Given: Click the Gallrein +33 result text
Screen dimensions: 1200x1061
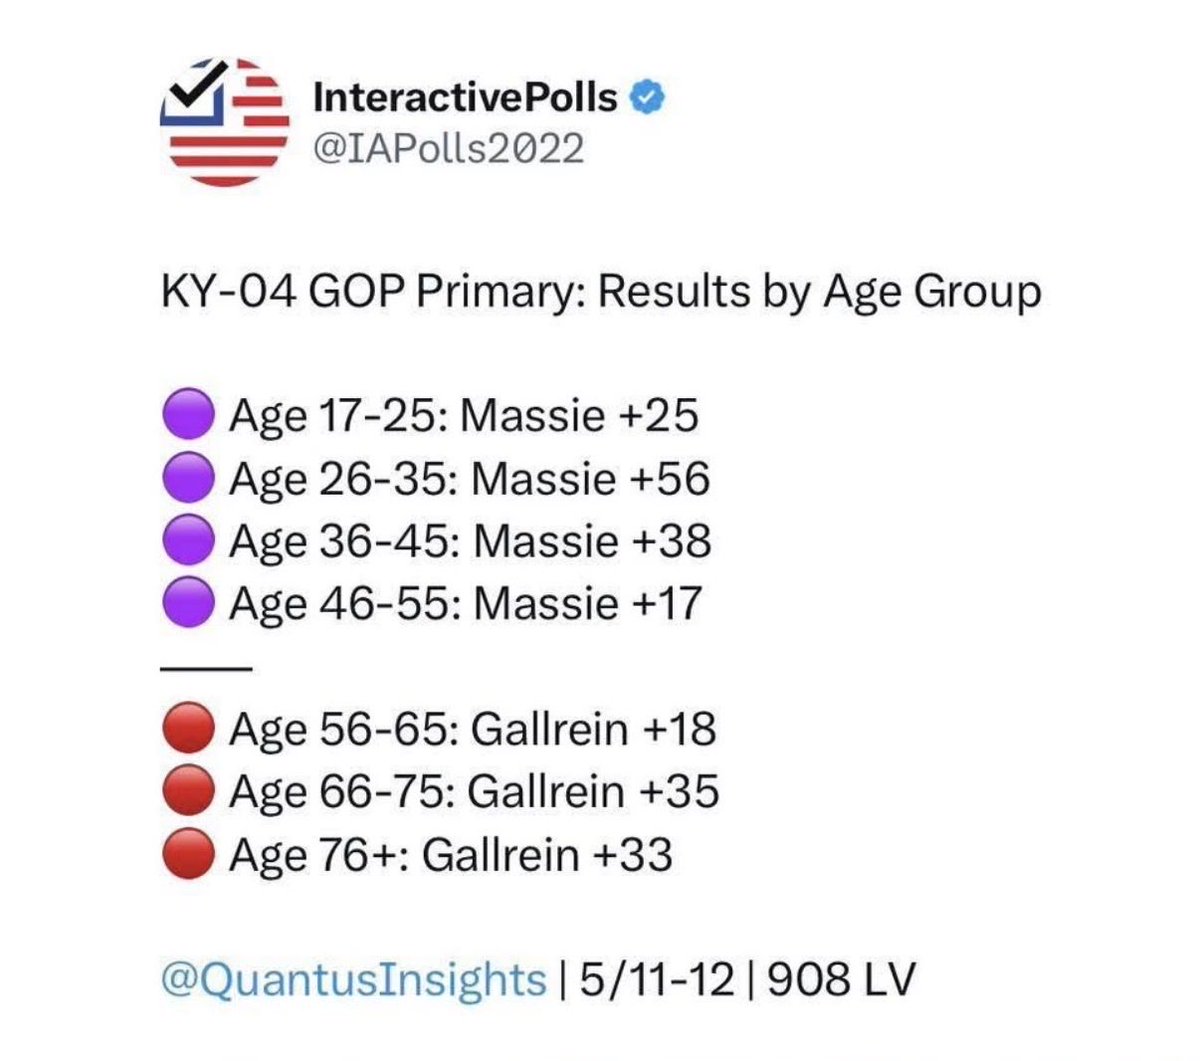Looking at the screenshot, I should (547, 855).
